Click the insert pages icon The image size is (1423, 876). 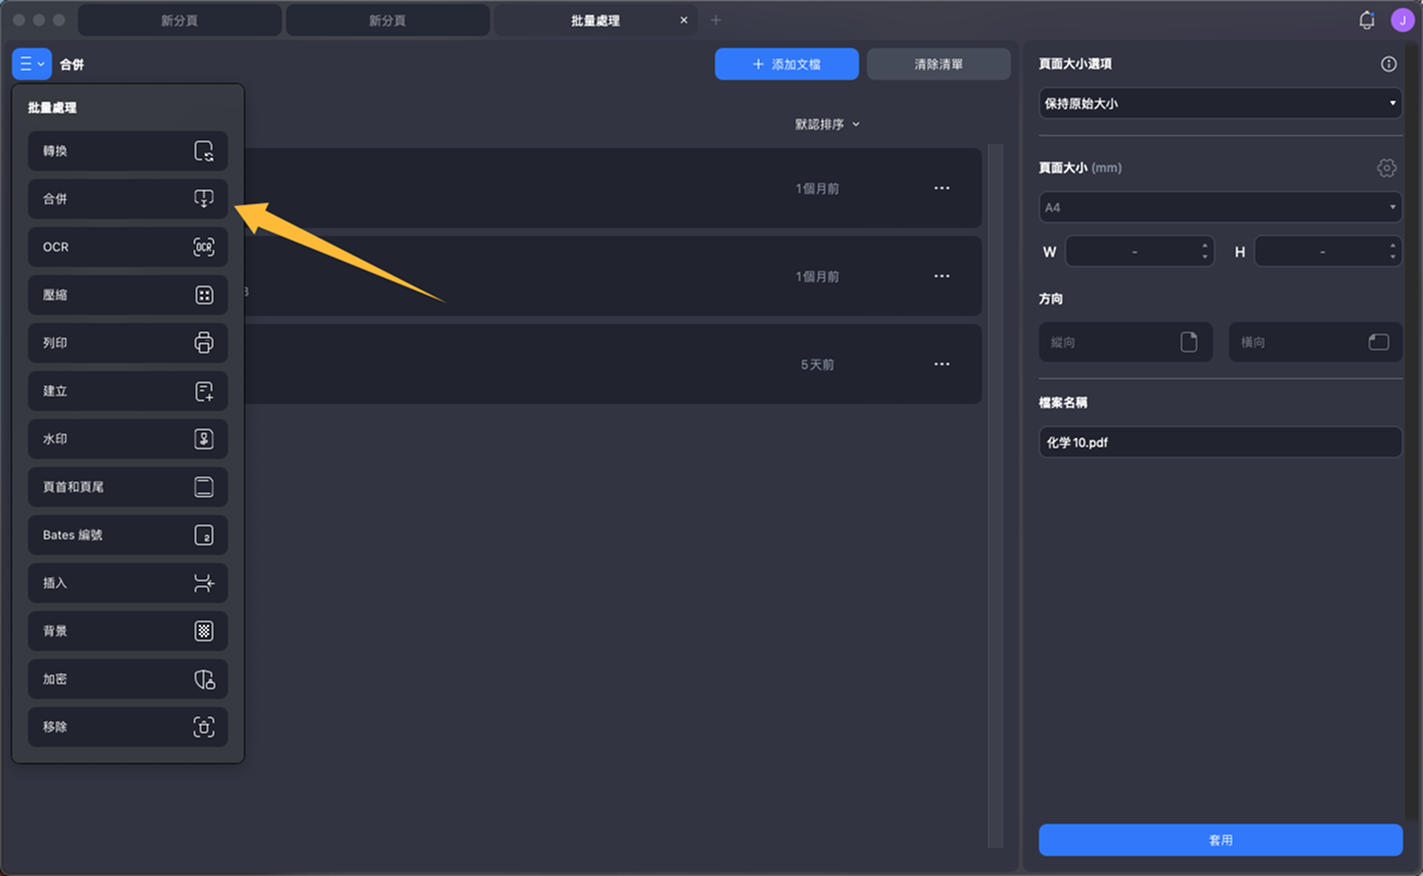(204, 583)
